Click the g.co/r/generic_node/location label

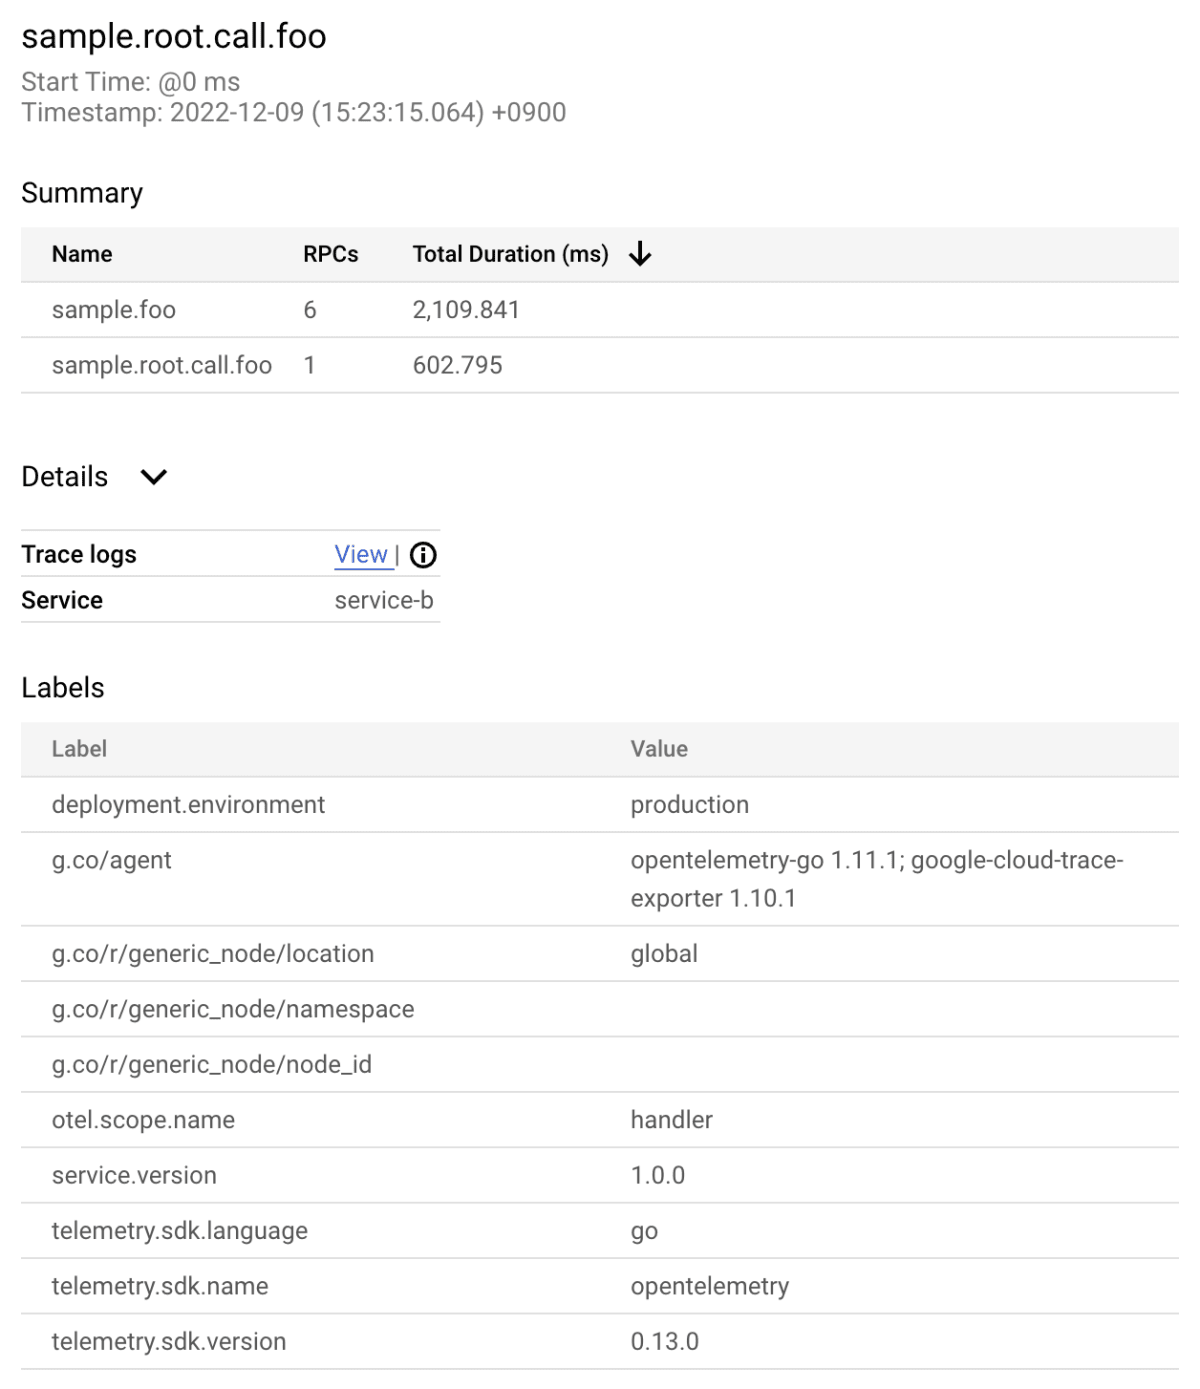[x=213, y=954]
